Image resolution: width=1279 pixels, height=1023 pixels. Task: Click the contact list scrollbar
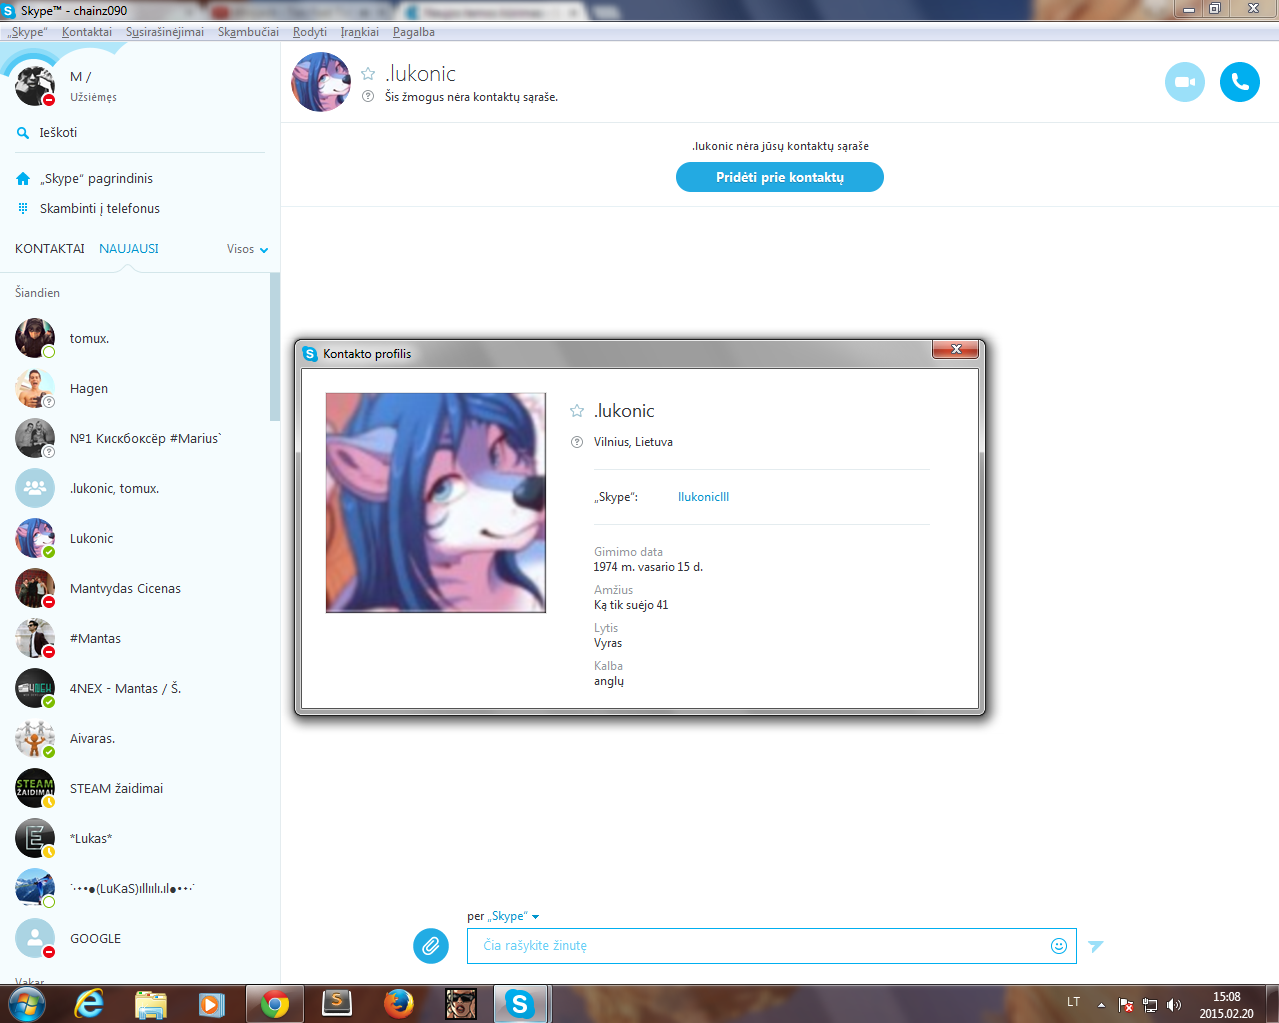(x=274, y=346)
